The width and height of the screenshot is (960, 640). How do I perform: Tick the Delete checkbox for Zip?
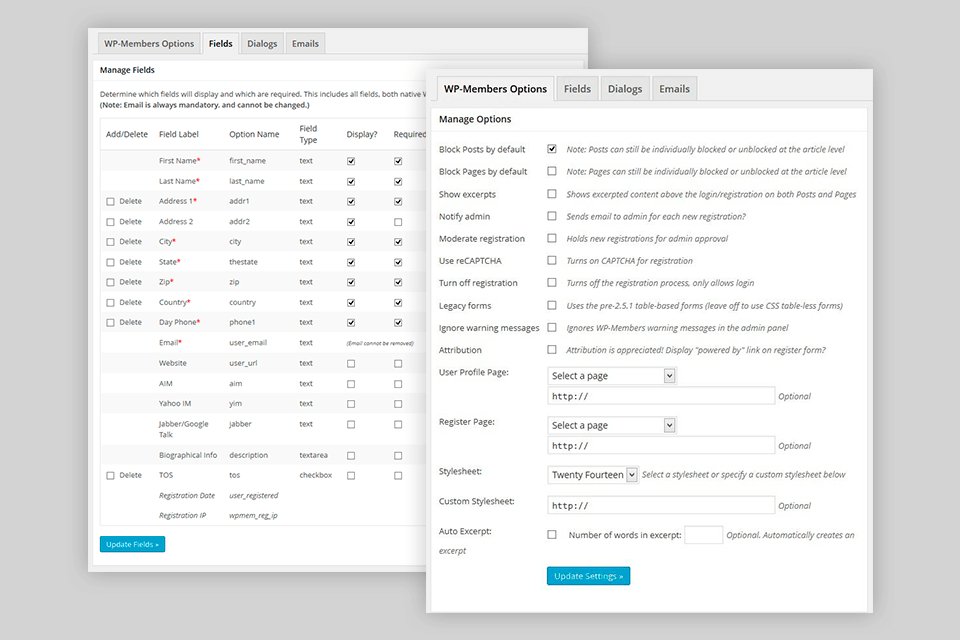[110, 282]
